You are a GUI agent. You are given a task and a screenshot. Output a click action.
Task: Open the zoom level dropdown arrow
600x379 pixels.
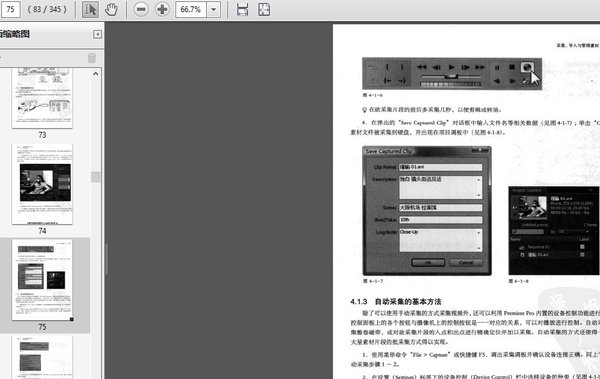[x=214, y=10]
